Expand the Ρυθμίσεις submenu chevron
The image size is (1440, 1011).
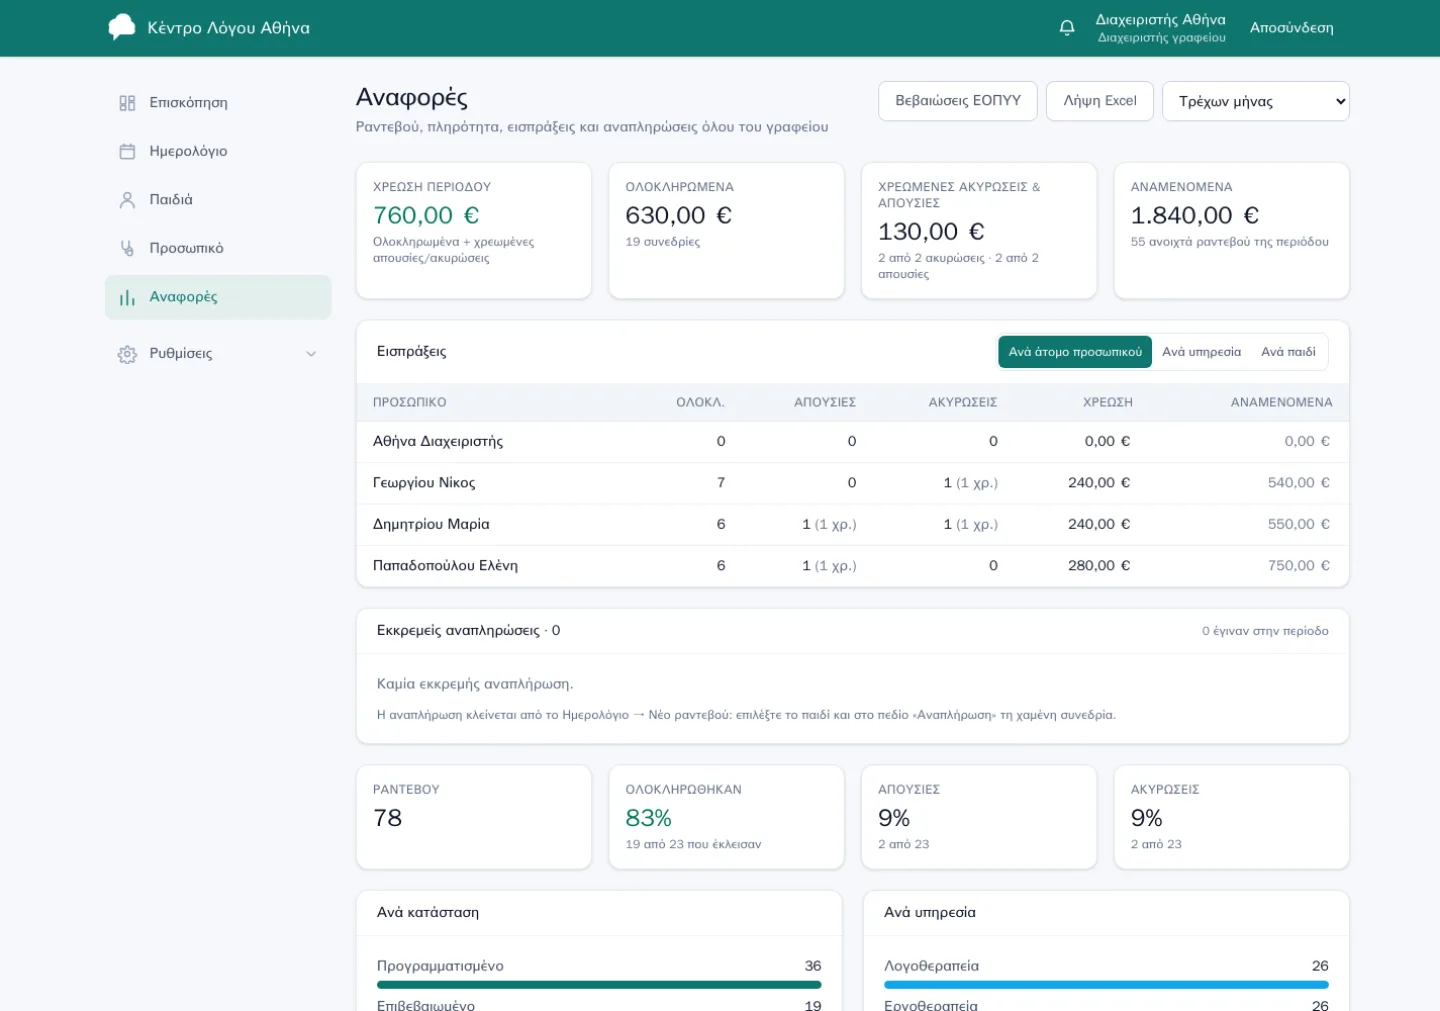(x=311, y=354)
